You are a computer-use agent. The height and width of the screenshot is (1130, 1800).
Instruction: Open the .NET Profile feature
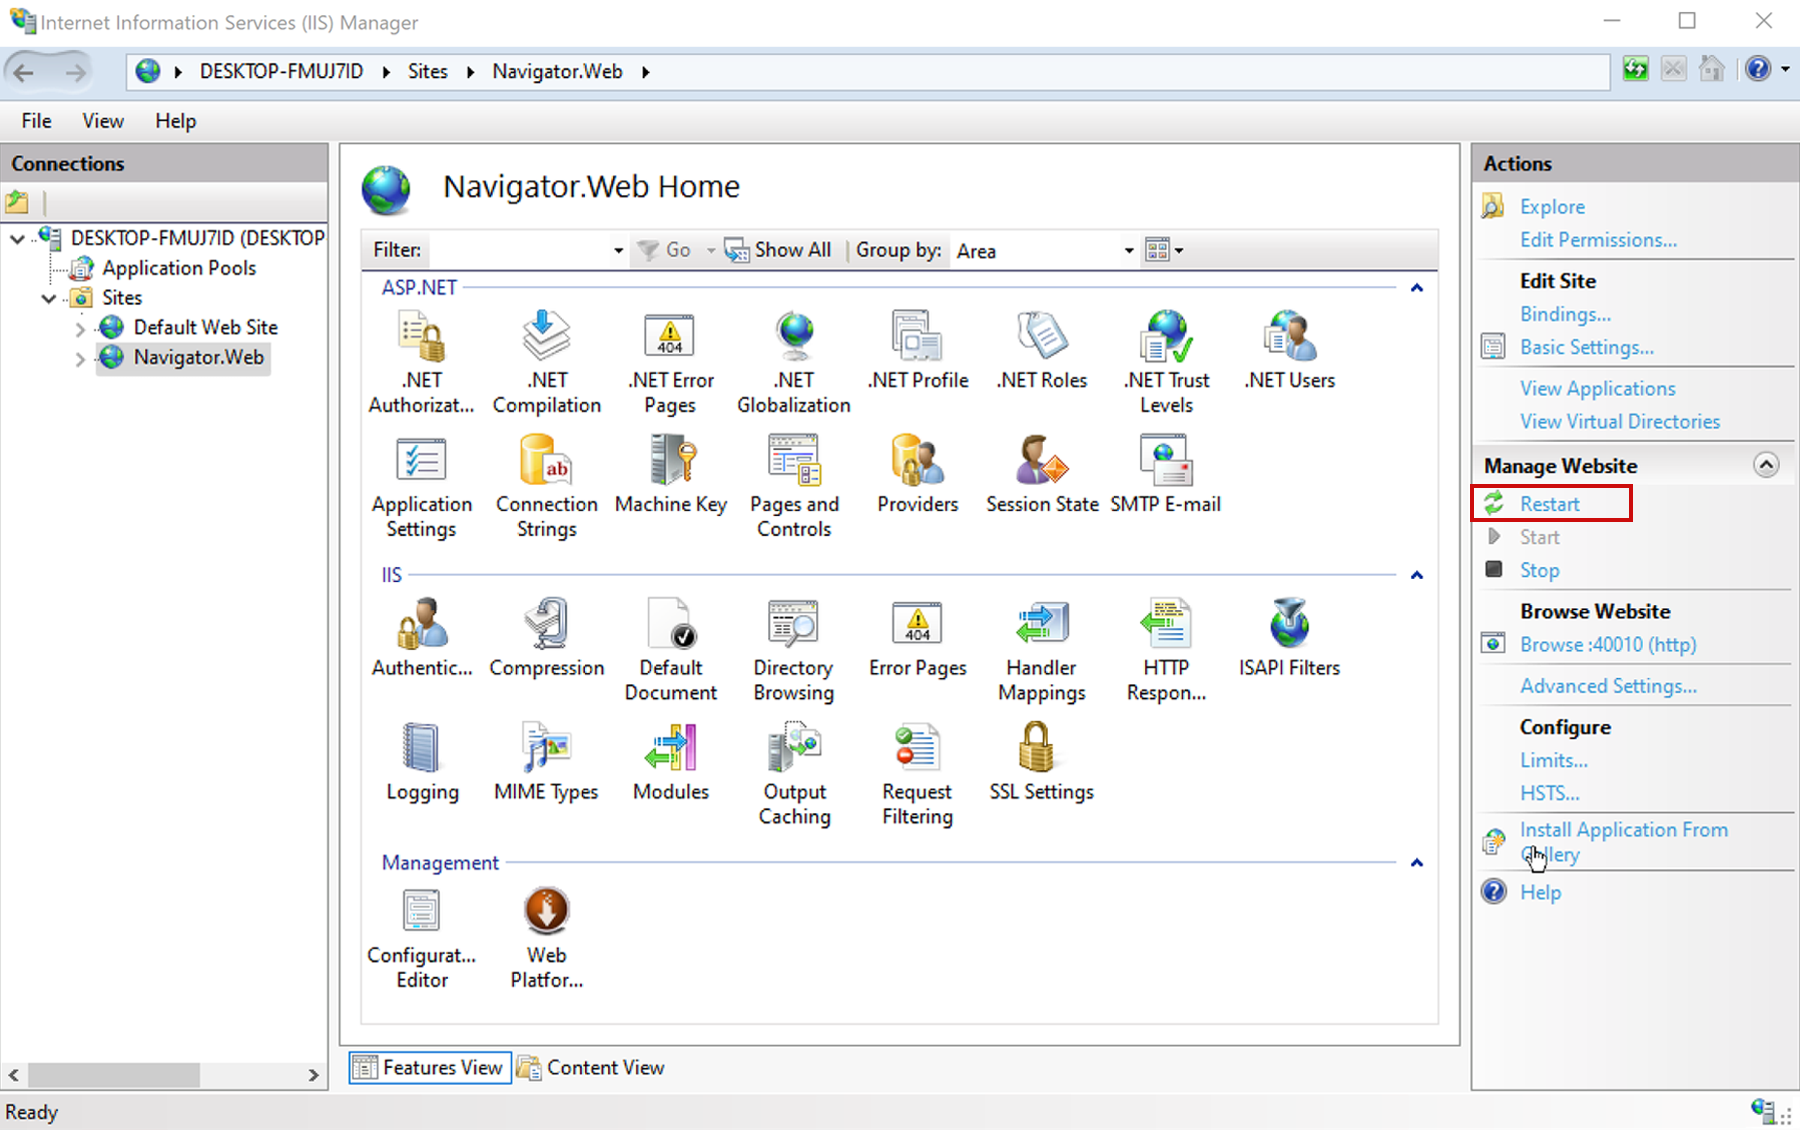click(918, 350)
